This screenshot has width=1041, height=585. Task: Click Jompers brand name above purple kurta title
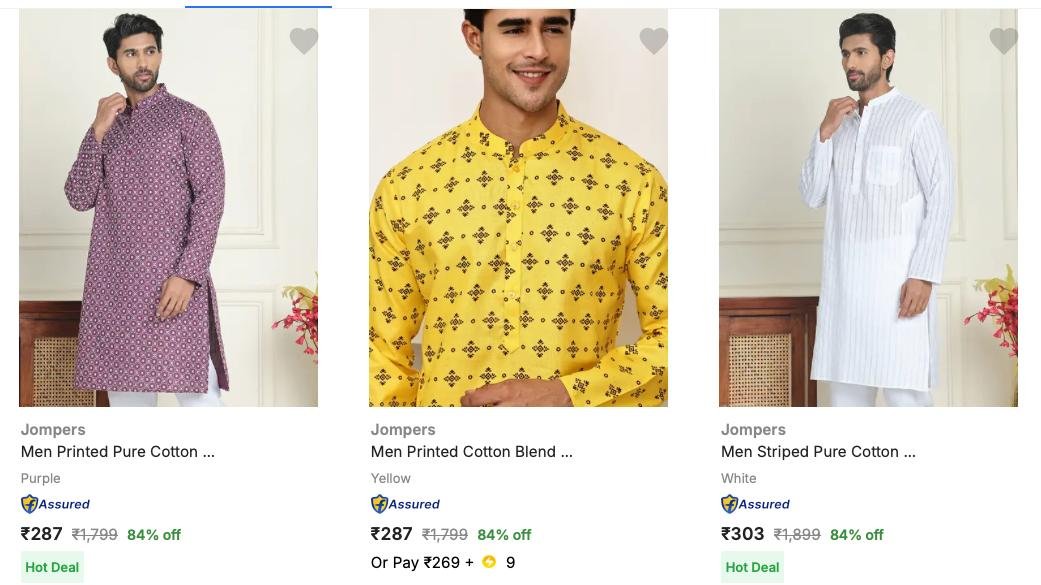click(x=53, y=430)
